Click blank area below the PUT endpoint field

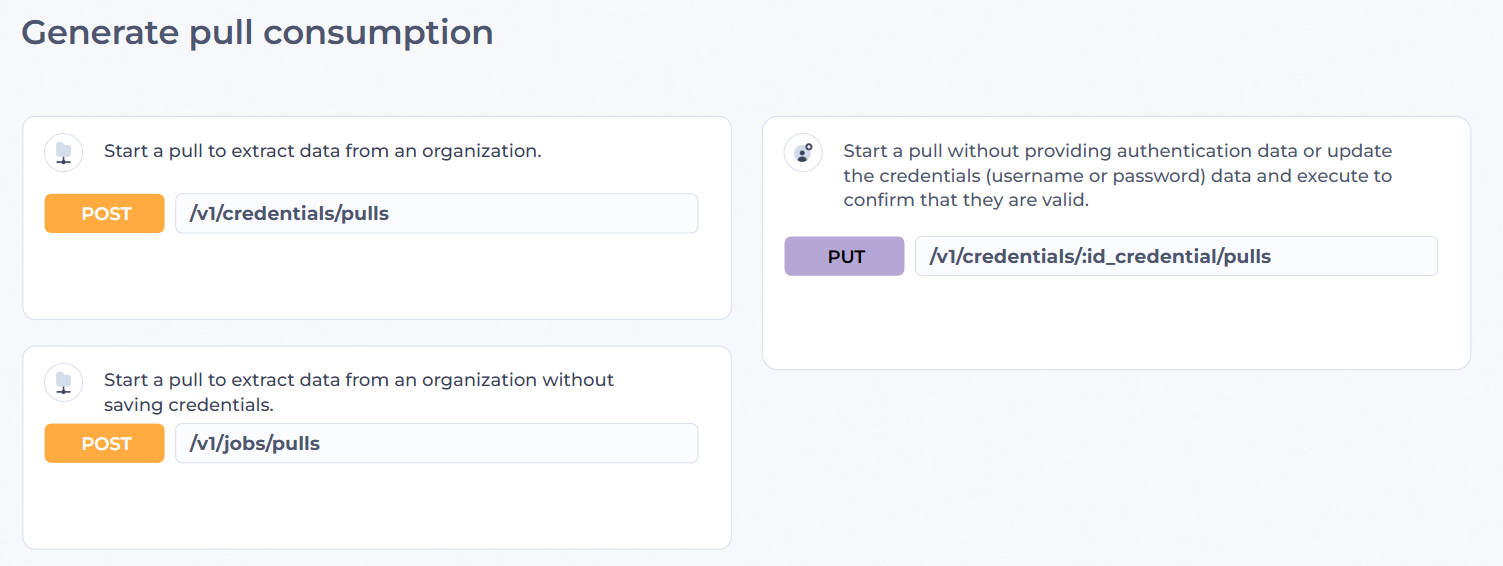1116,322
